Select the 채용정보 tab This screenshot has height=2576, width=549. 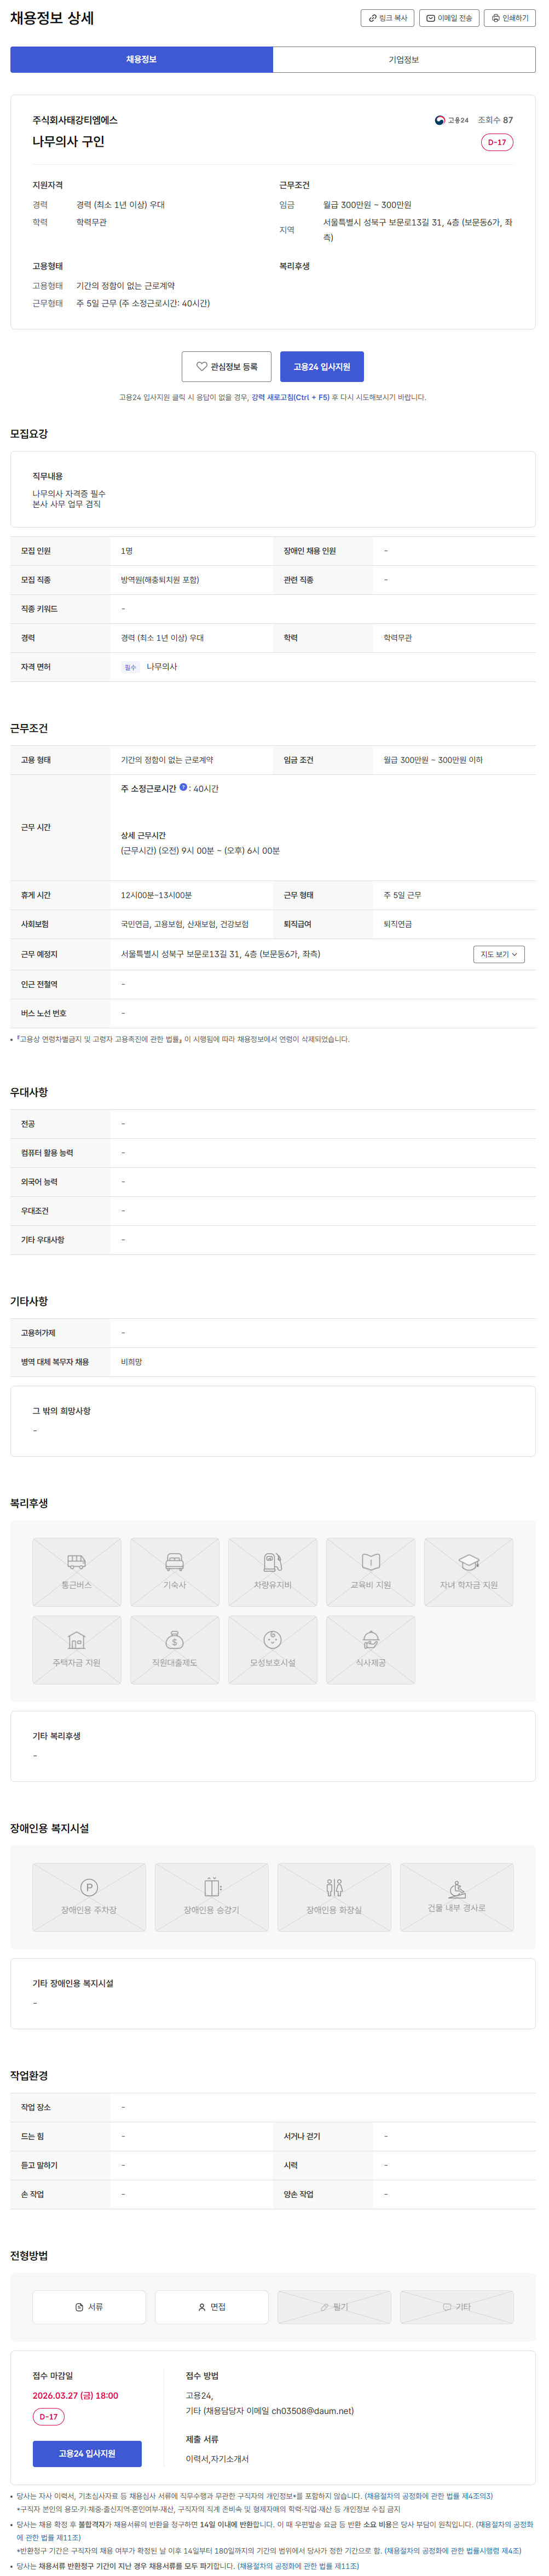(141, 60)
